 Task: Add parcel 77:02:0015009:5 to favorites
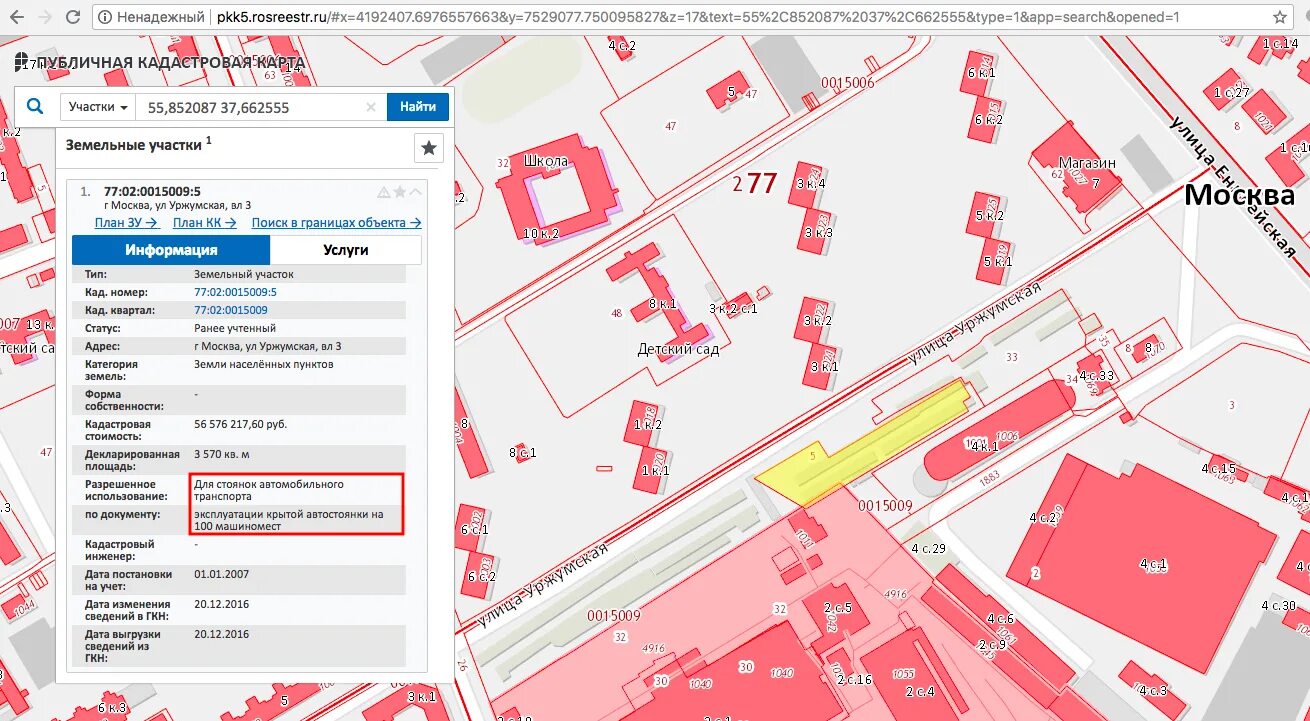(400, 192)
